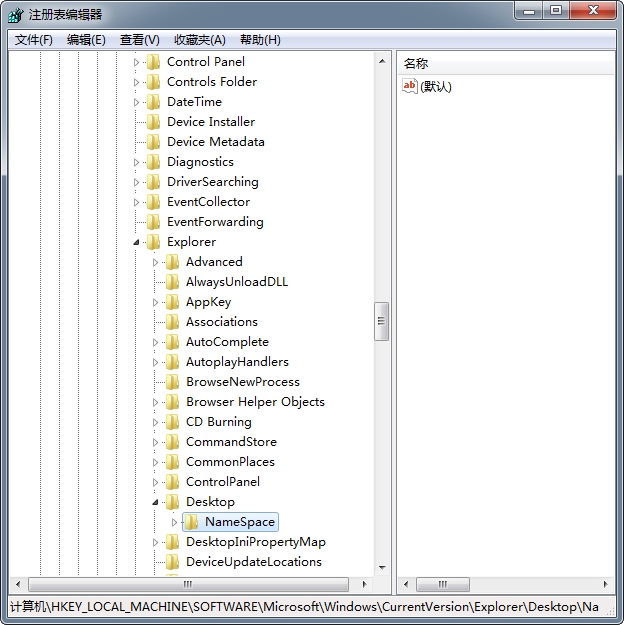
Task: Open the 帮助(H) menu
Action: (x=260, y=40)
